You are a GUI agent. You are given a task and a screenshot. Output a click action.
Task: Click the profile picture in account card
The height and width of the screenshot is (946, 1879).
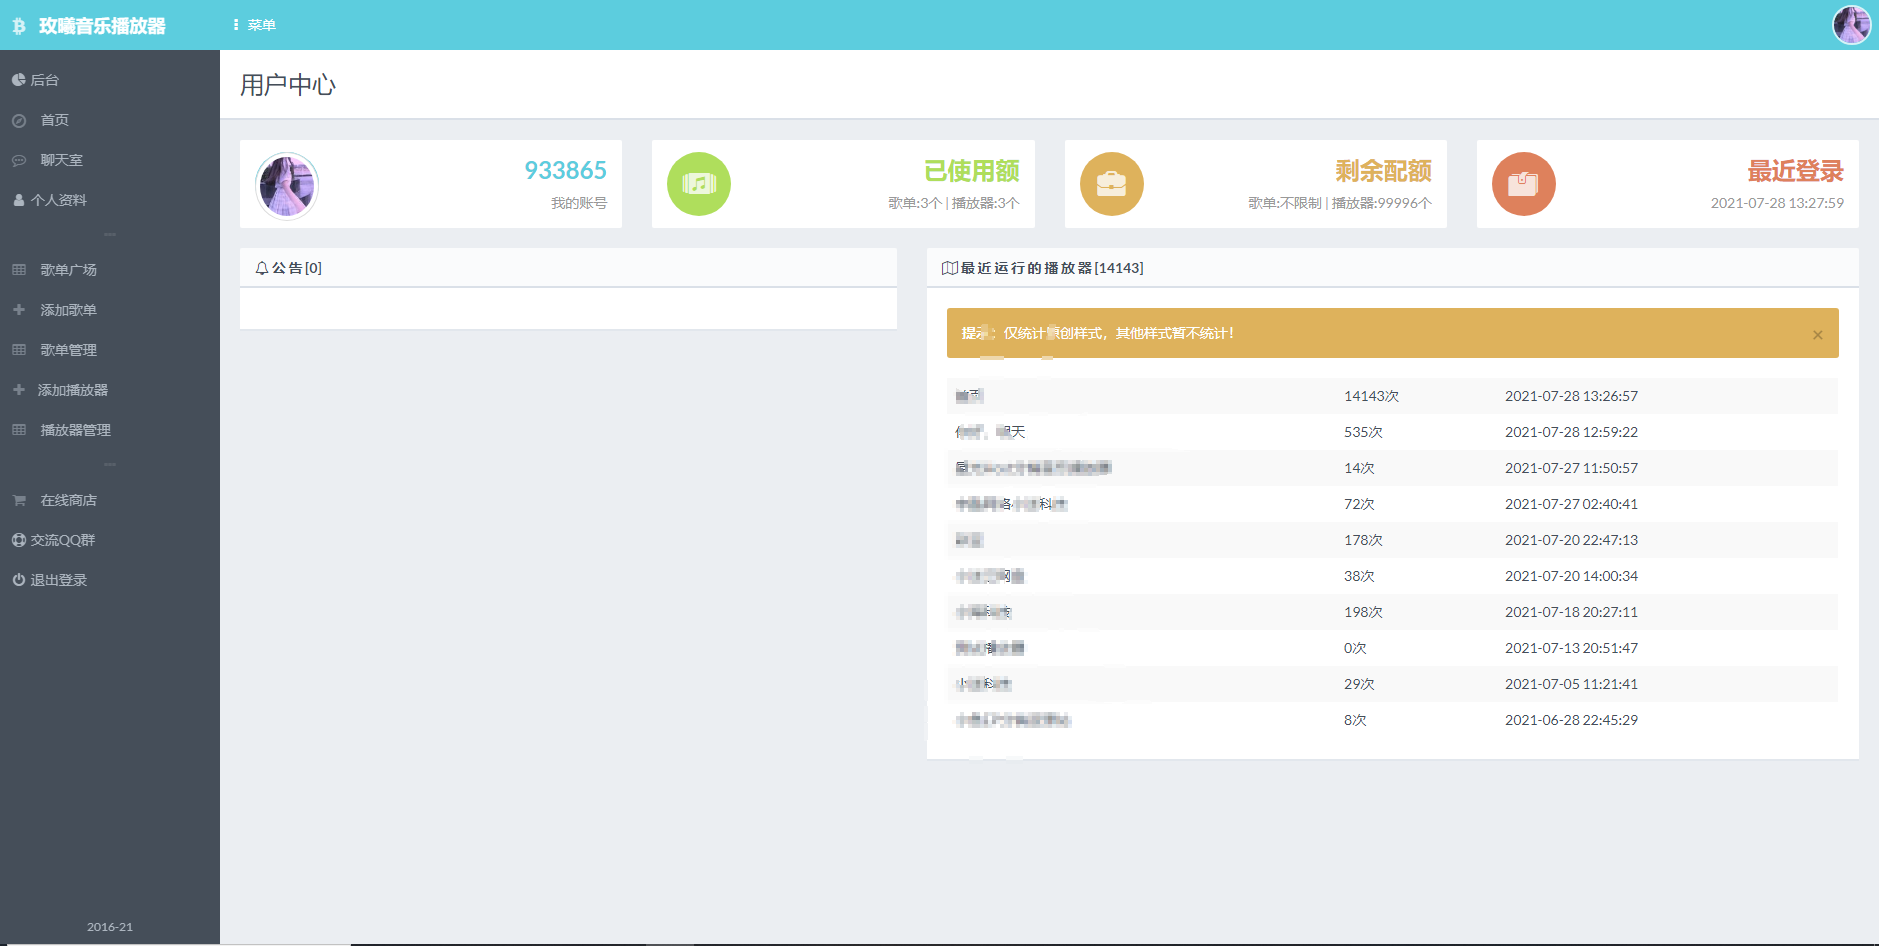287,185
